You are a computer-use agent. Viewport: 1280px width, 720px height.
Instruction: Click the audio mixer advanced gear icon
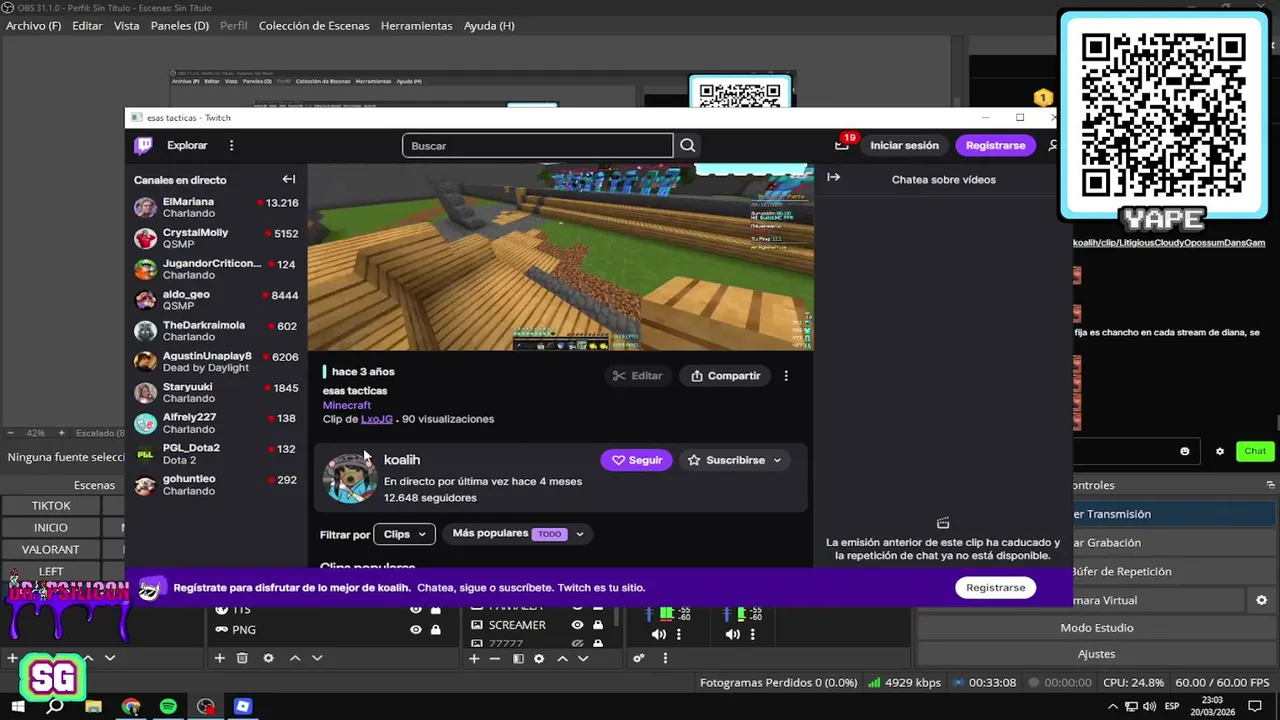[x=639, y=658]
